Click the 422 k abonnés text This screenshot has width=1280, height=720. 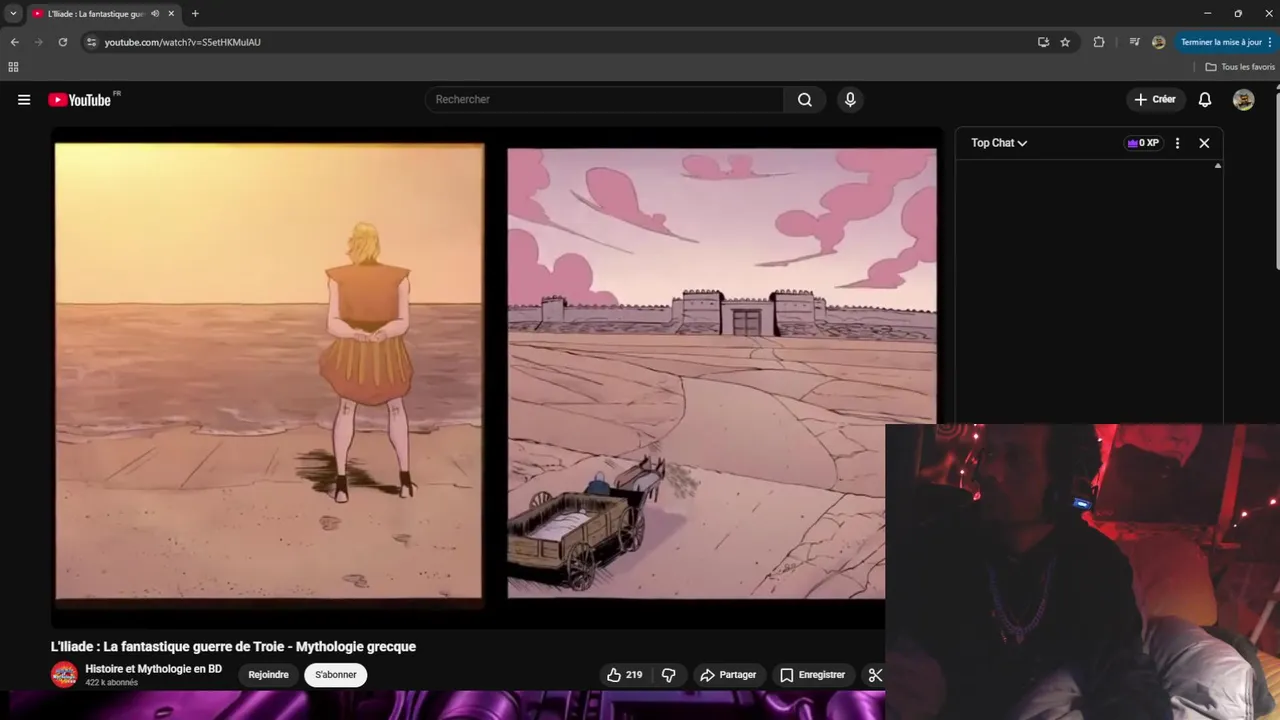click(x=111, y=683)
